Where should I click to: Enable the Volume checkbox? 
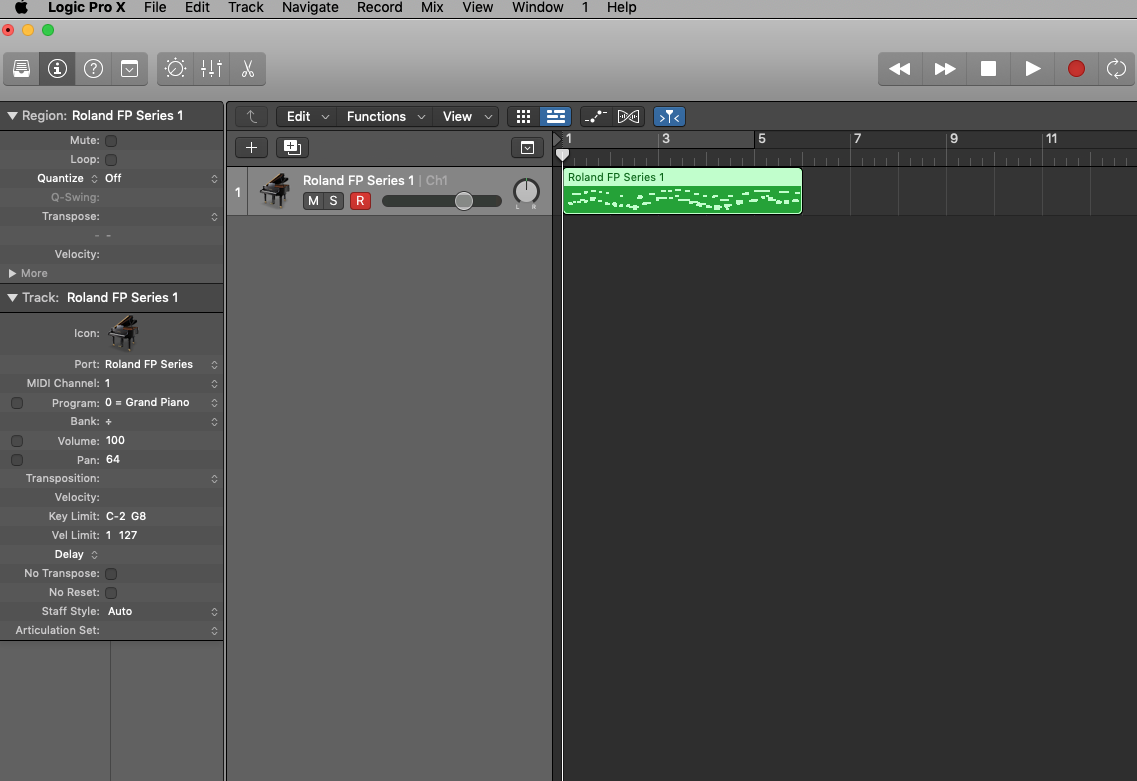(x=17, y=441)
